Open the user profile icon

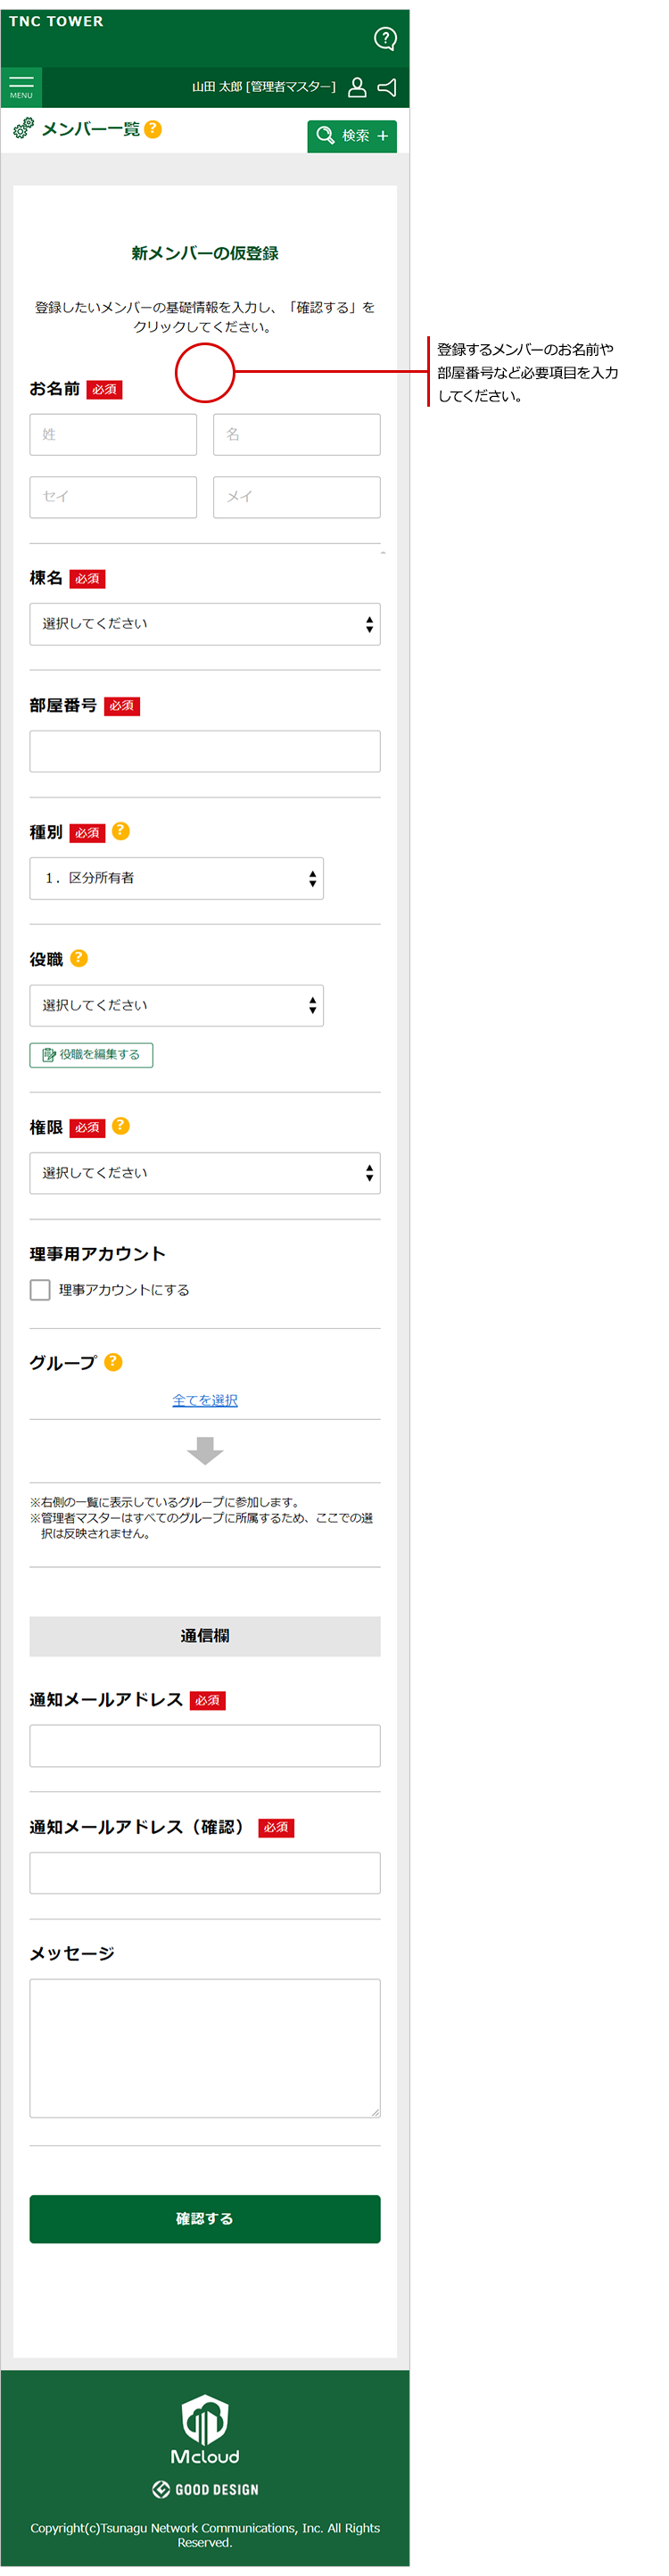(x=356, y=87)
